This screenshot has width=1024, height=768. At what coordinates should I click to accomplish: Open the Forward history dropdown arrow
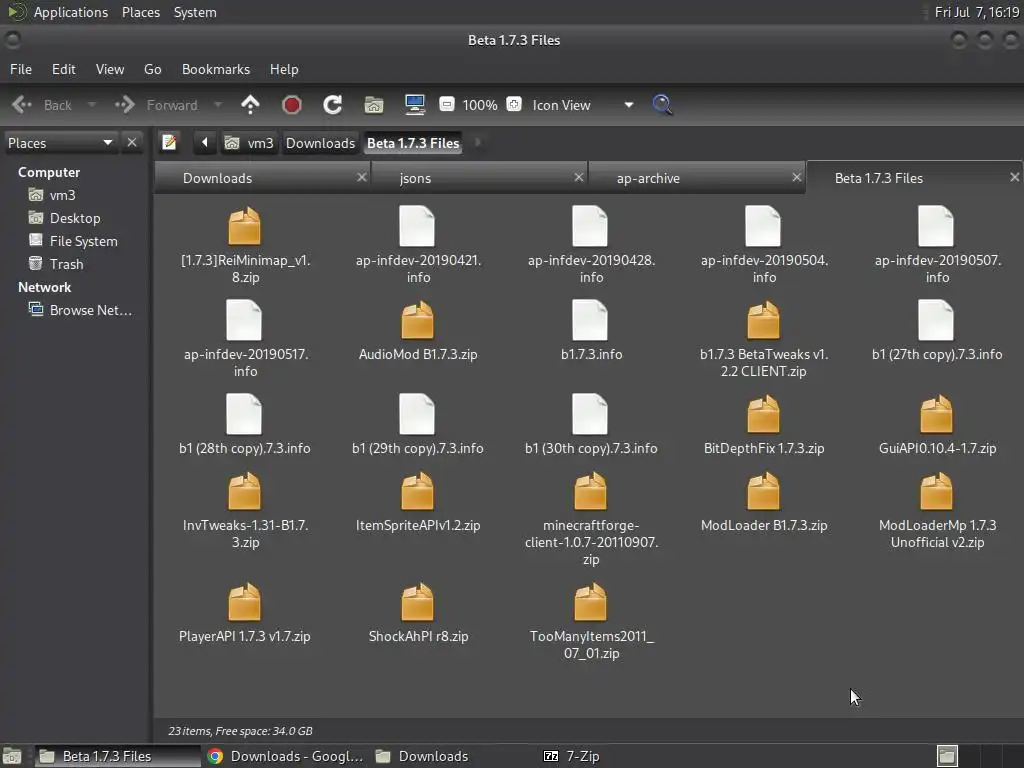click(x=218, y=104)
